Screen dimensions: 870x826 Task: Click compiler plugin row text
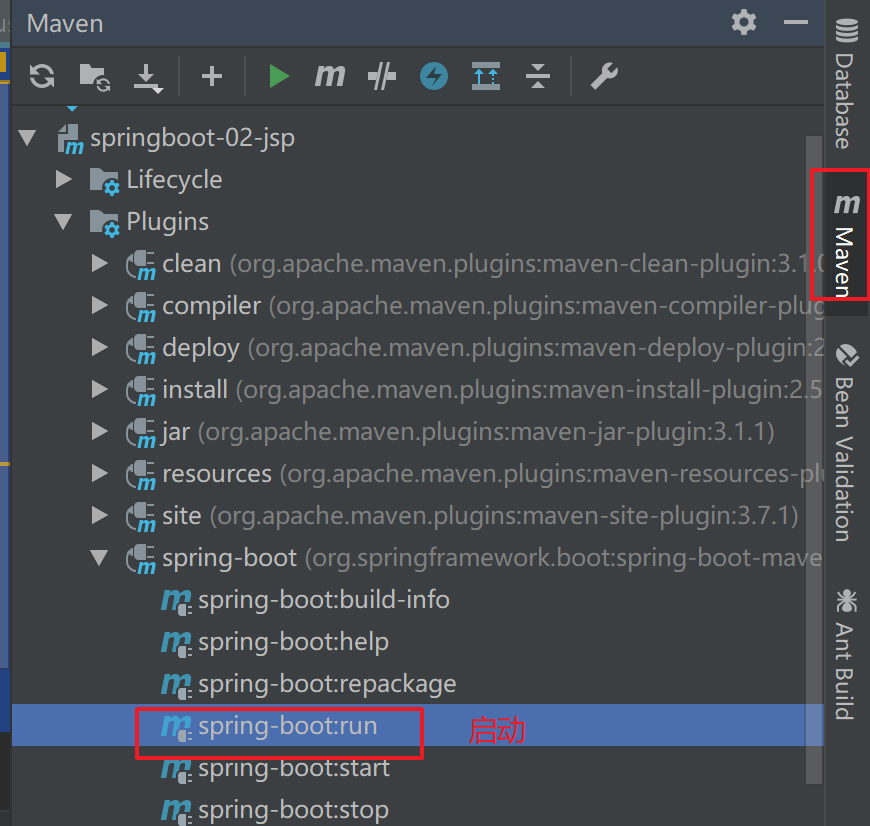pos(211,305)
